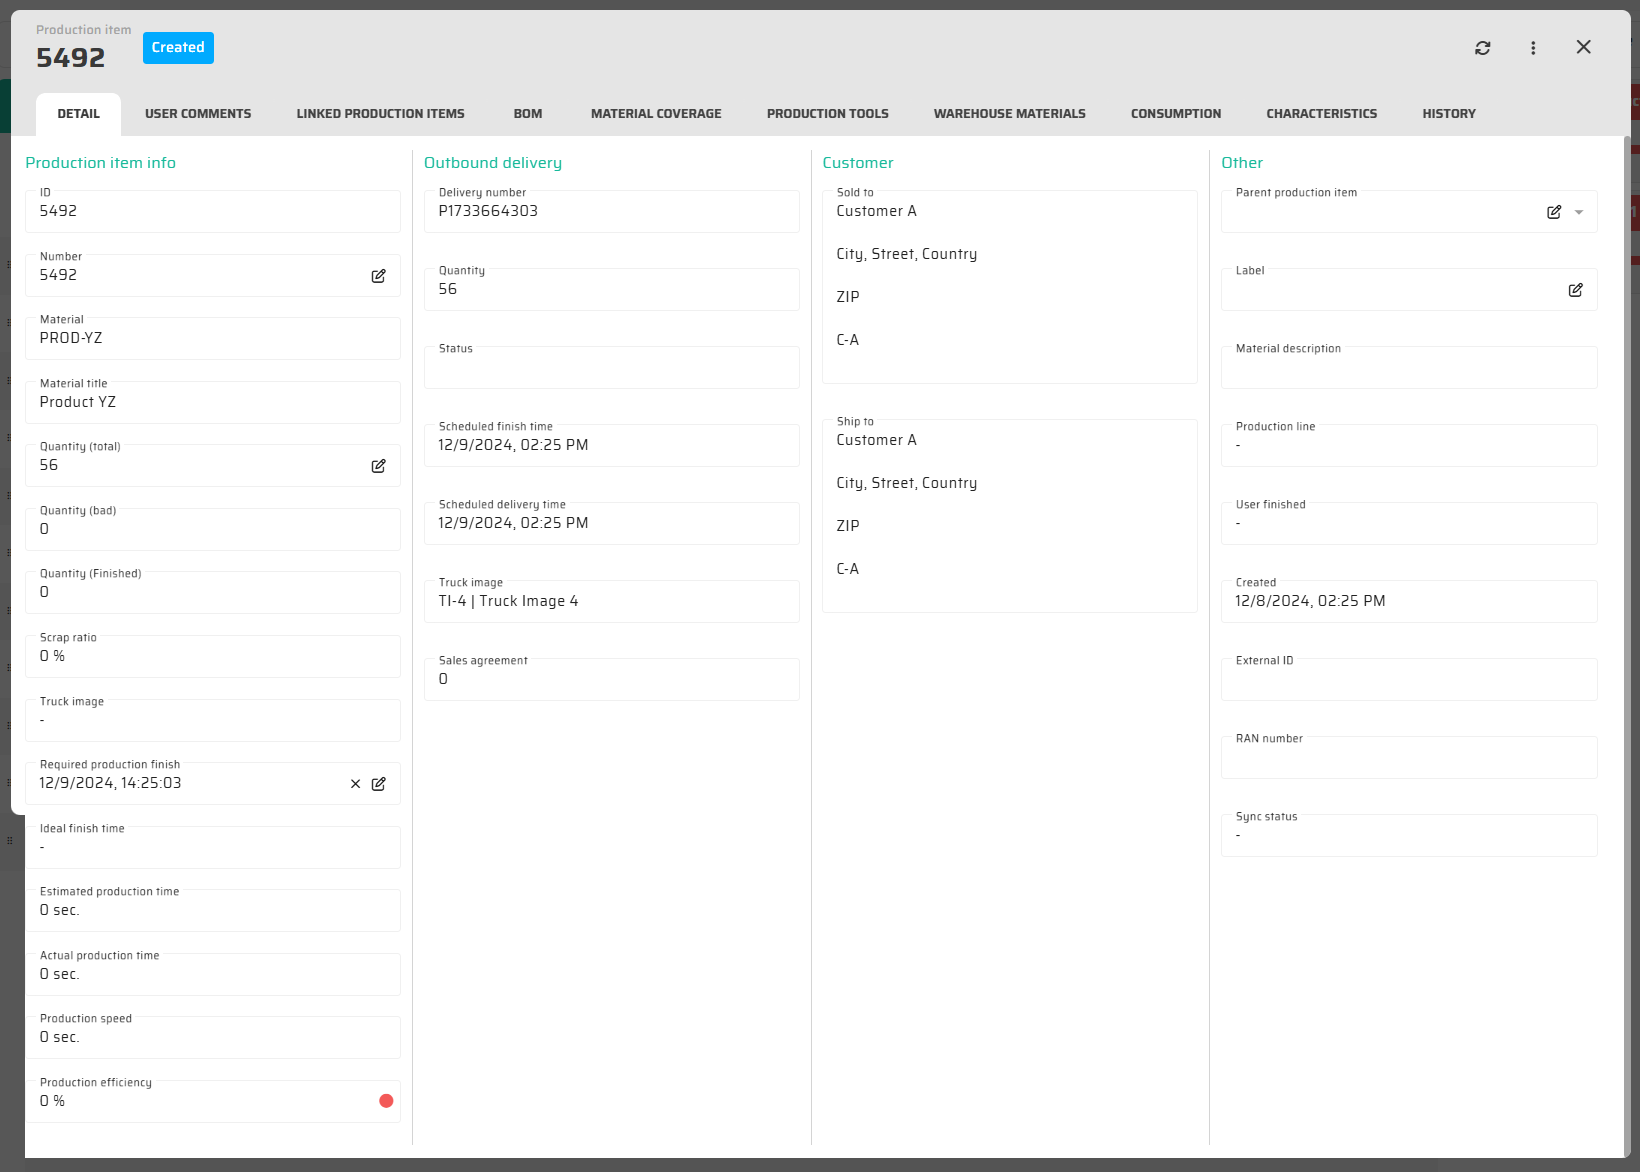Close the production item dialog

[1583, 47]
